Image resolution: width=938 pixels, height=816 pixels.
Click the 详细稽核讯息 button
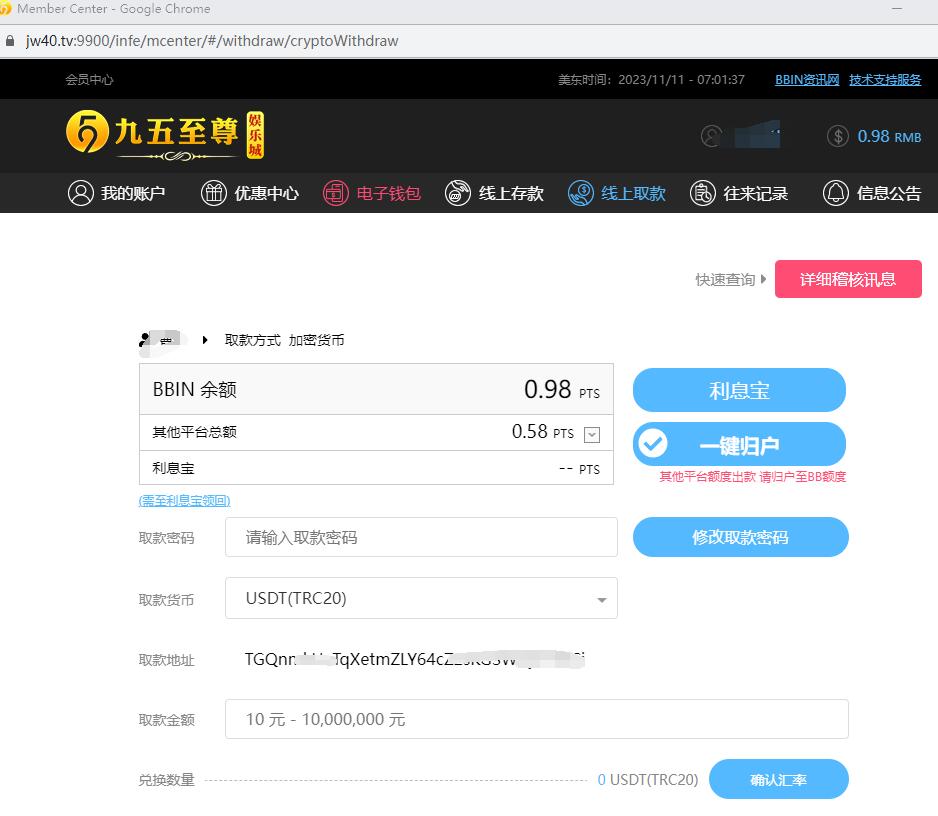[x=847, y=279]
